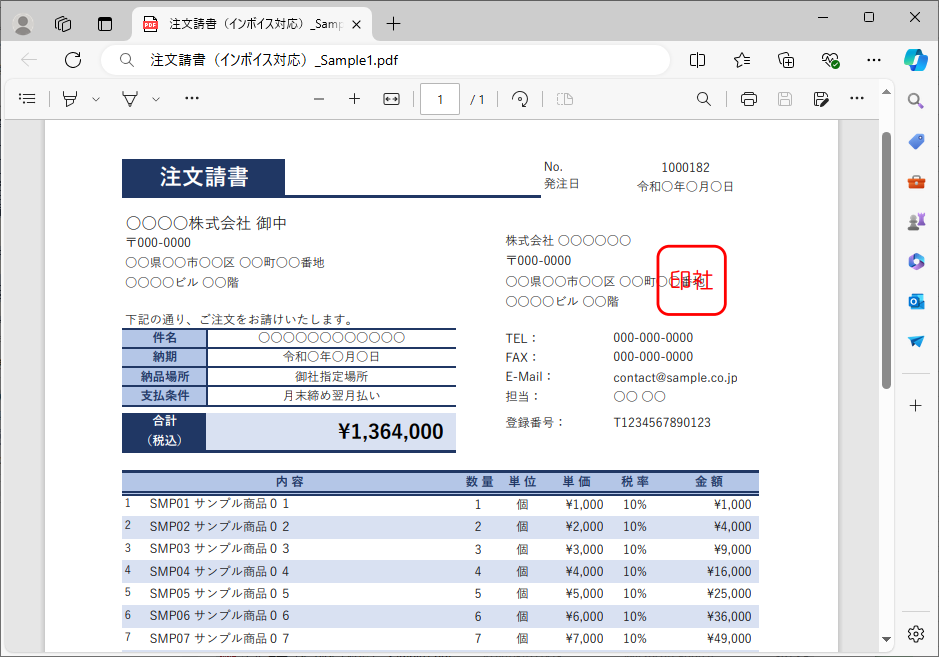Viewport: 939px width, 657px height.
Task: Open the Drop panel in the sidebar
Action: point(915,340)
